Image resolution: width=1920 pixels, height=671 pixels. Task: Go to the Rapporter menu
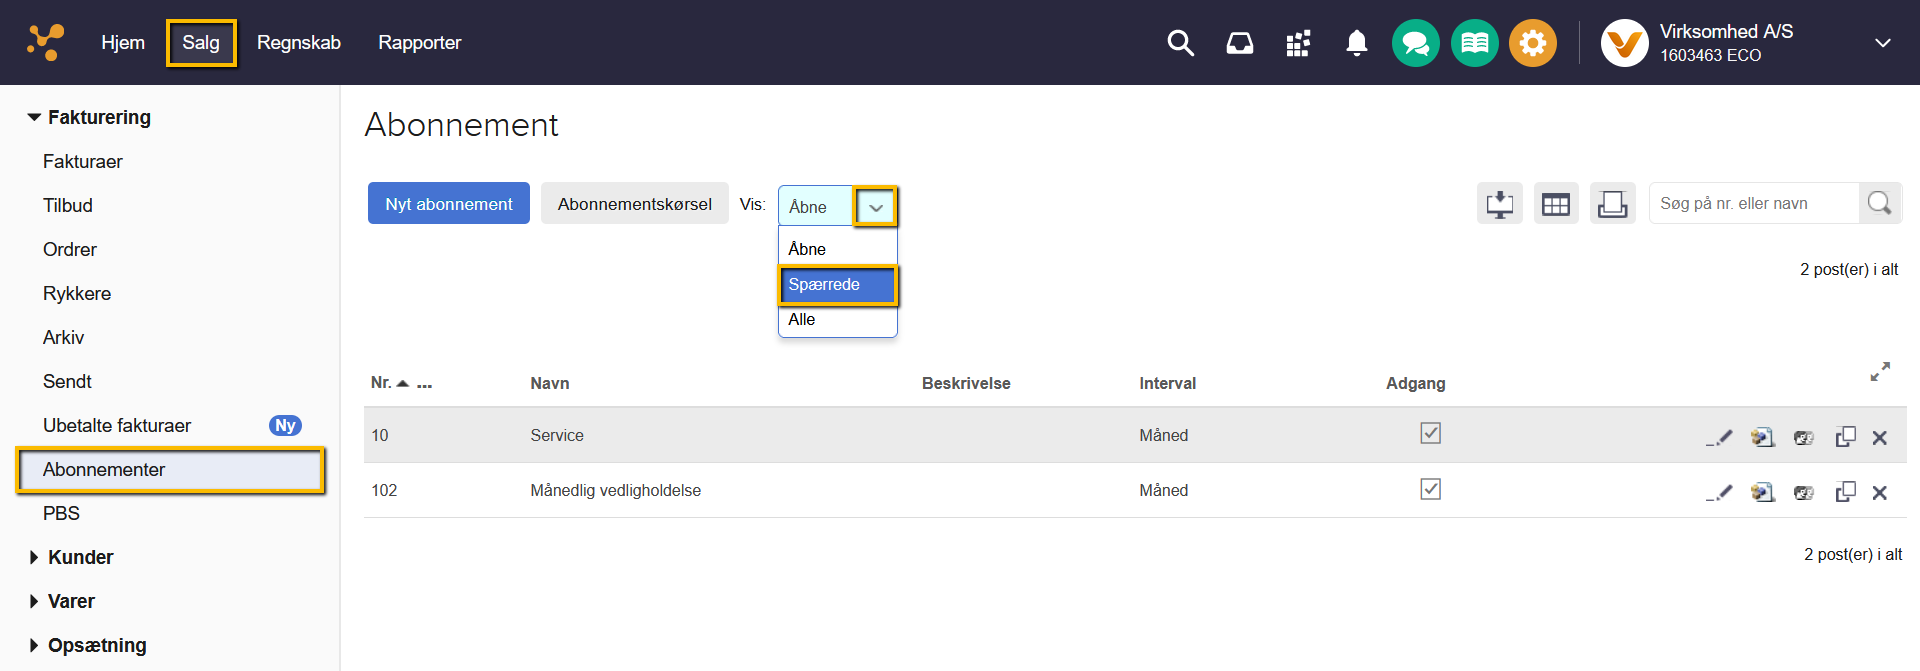point(419,43)
